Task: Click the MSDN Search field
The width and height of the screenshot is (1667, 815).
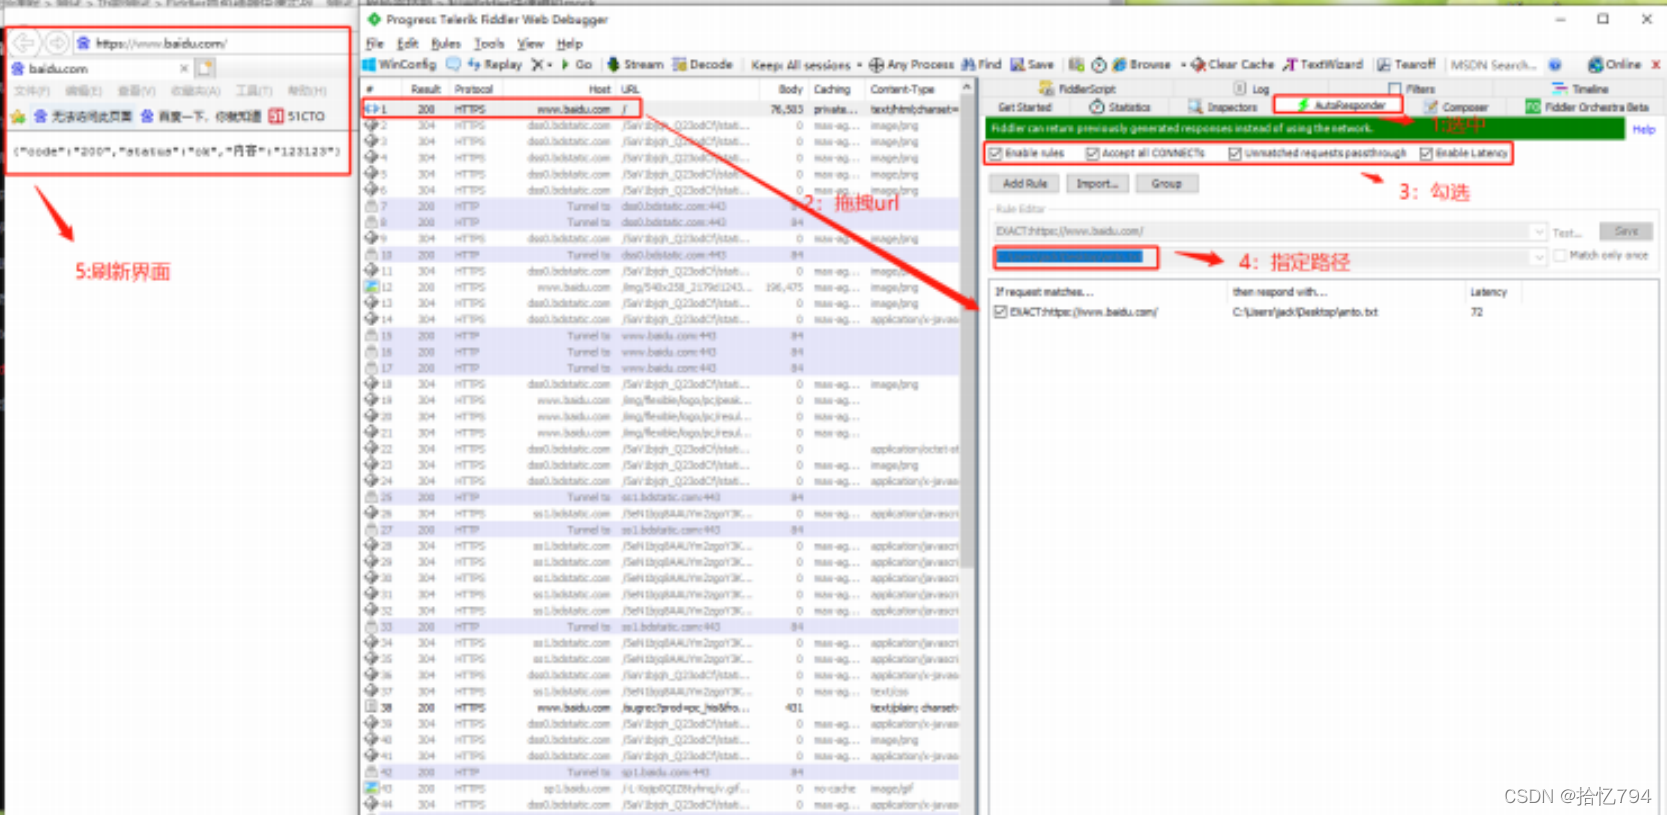Action: pyautogui.click(x=1493, y=65)
